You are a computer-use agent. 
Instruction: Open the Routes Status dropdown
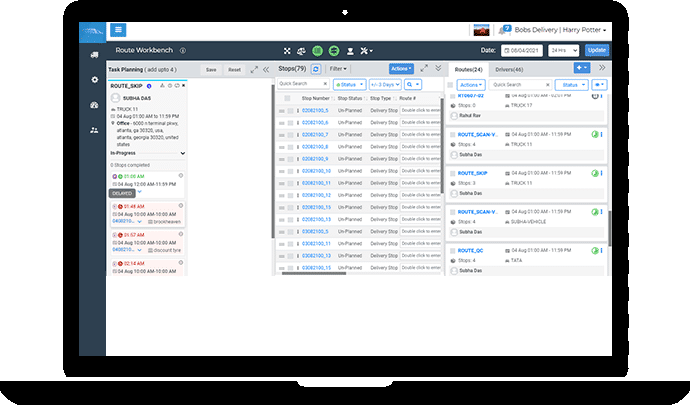[x=572, y=85]
